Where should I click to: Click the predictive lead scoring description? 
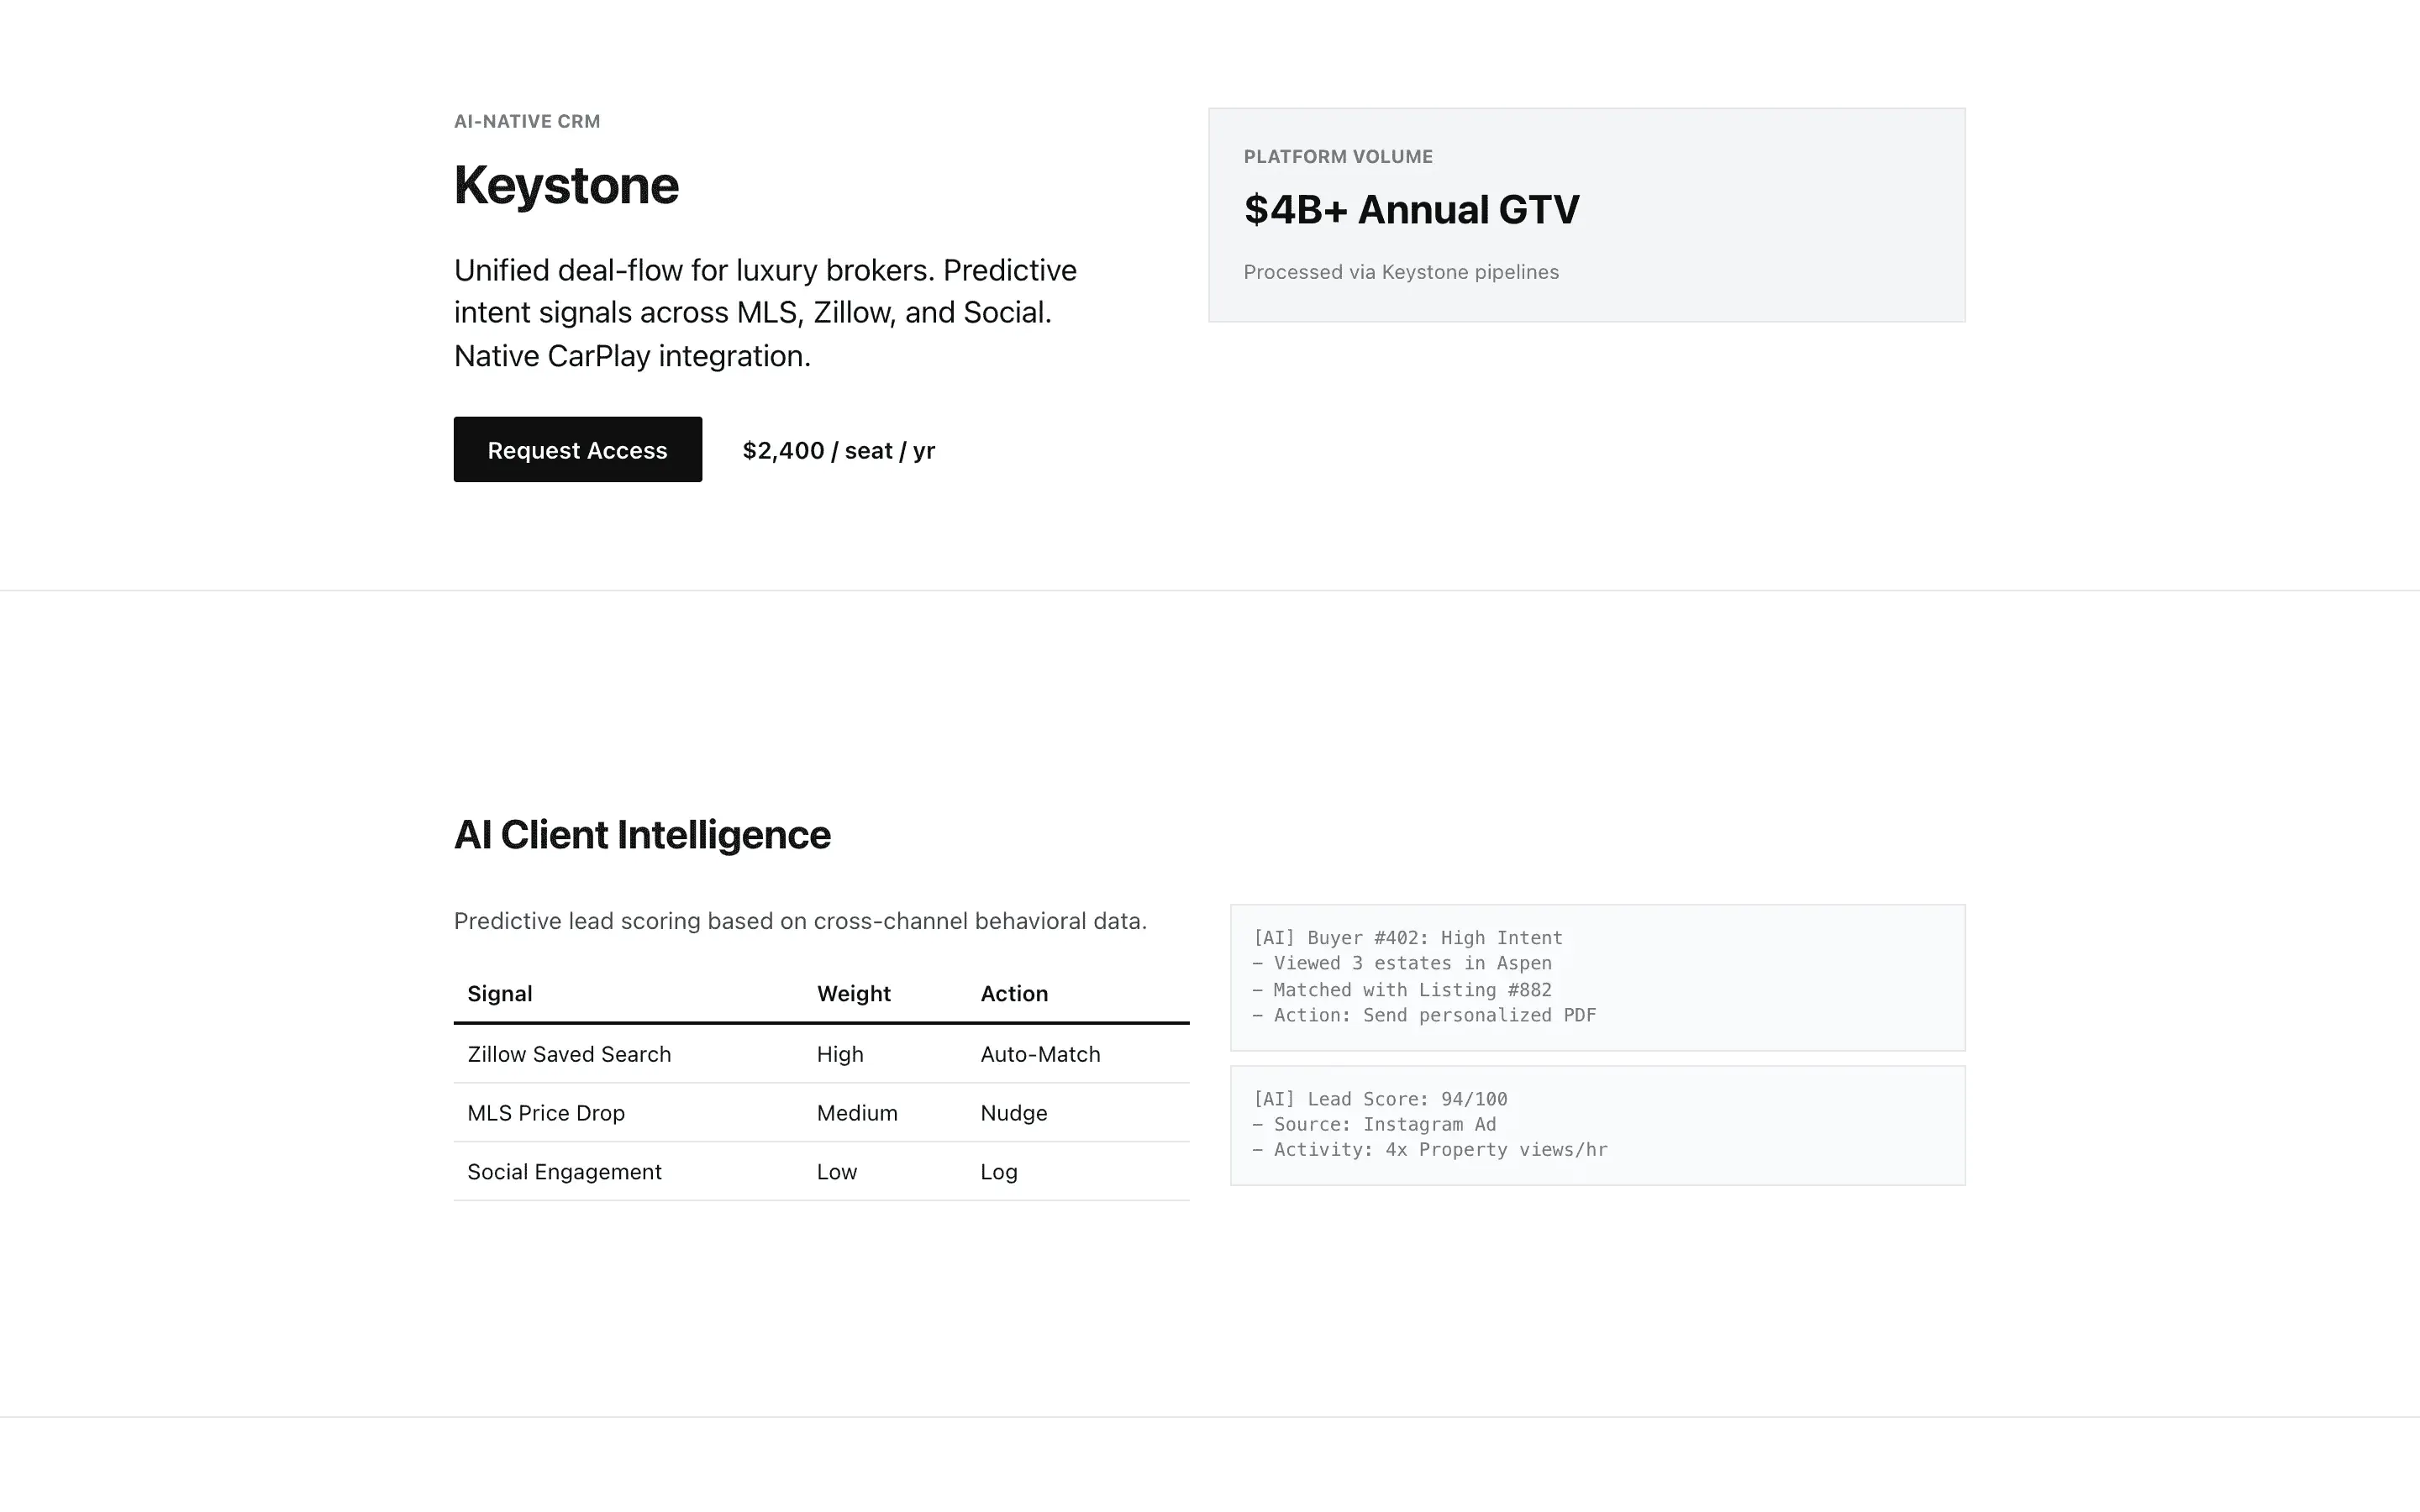800,921
